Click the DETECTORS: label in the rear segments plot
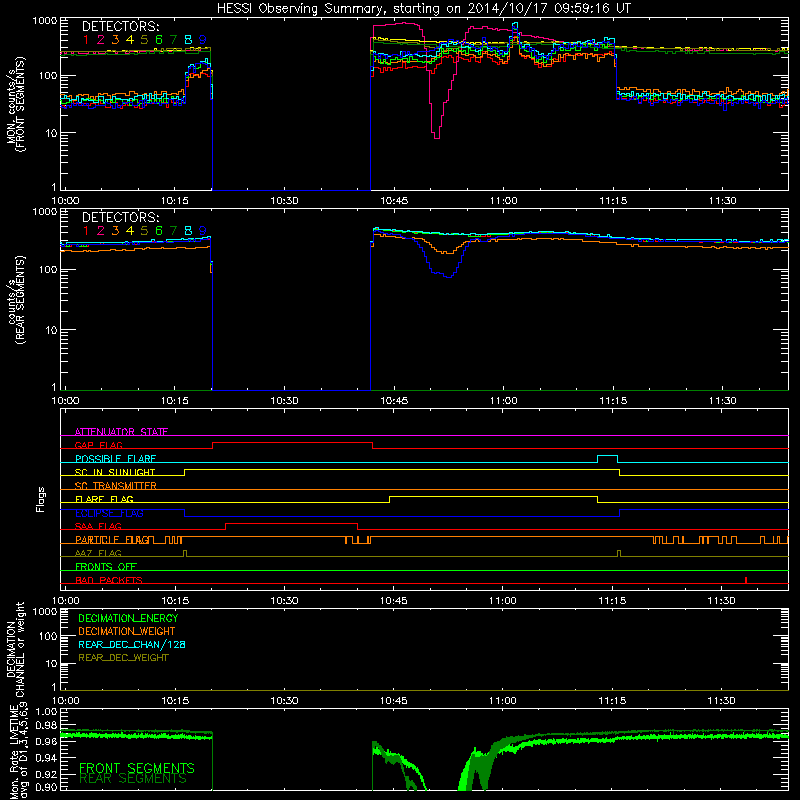 [120, 217]
